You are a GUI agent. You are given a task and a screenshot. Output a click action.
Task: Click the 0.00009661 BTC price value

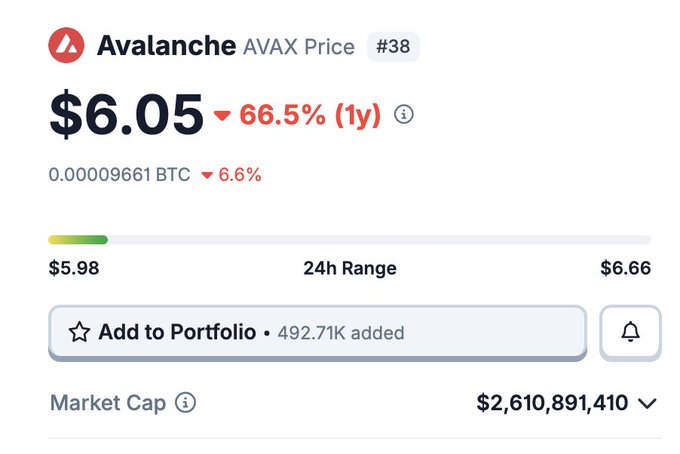119,175
